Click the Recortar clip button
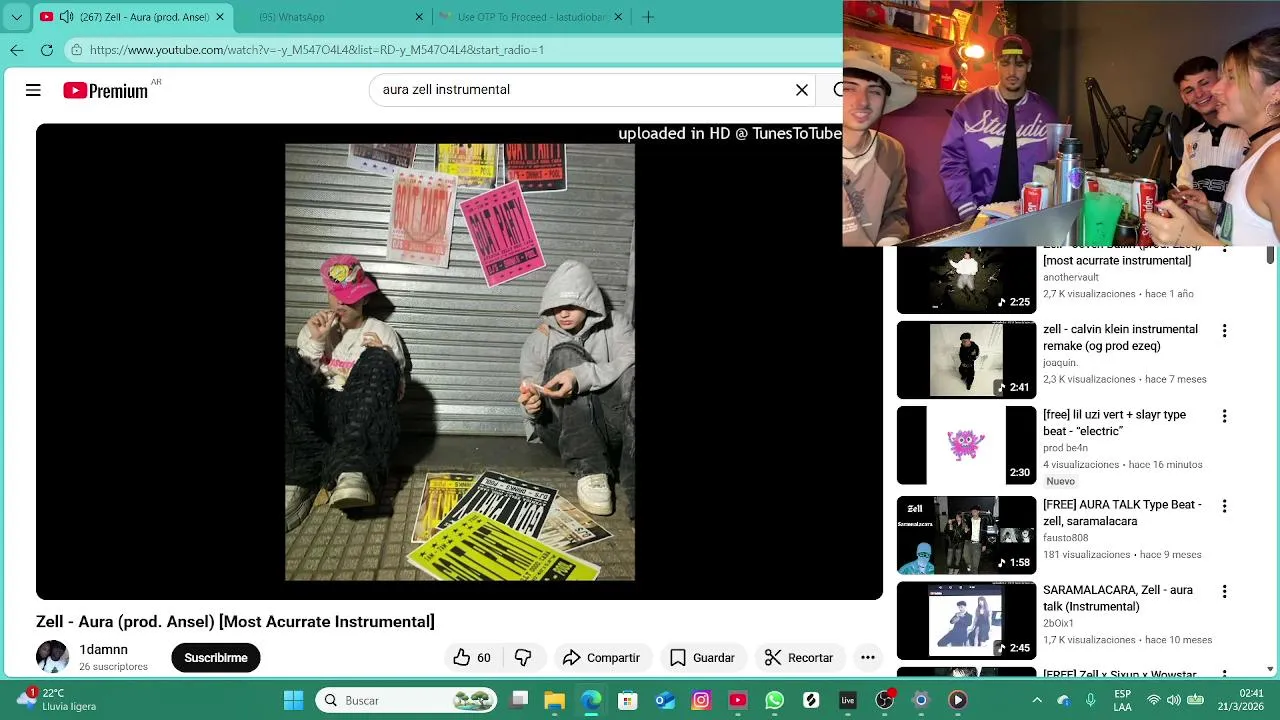 [x=798, y=657]
